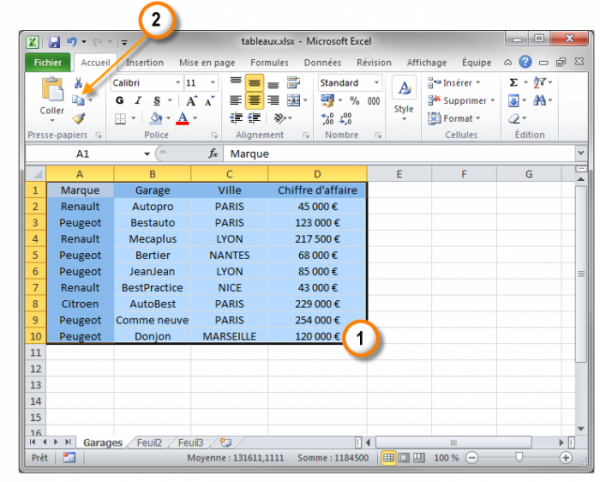Undo the last action
Viewport: 600px width, 482px height.
coord(72,42)
